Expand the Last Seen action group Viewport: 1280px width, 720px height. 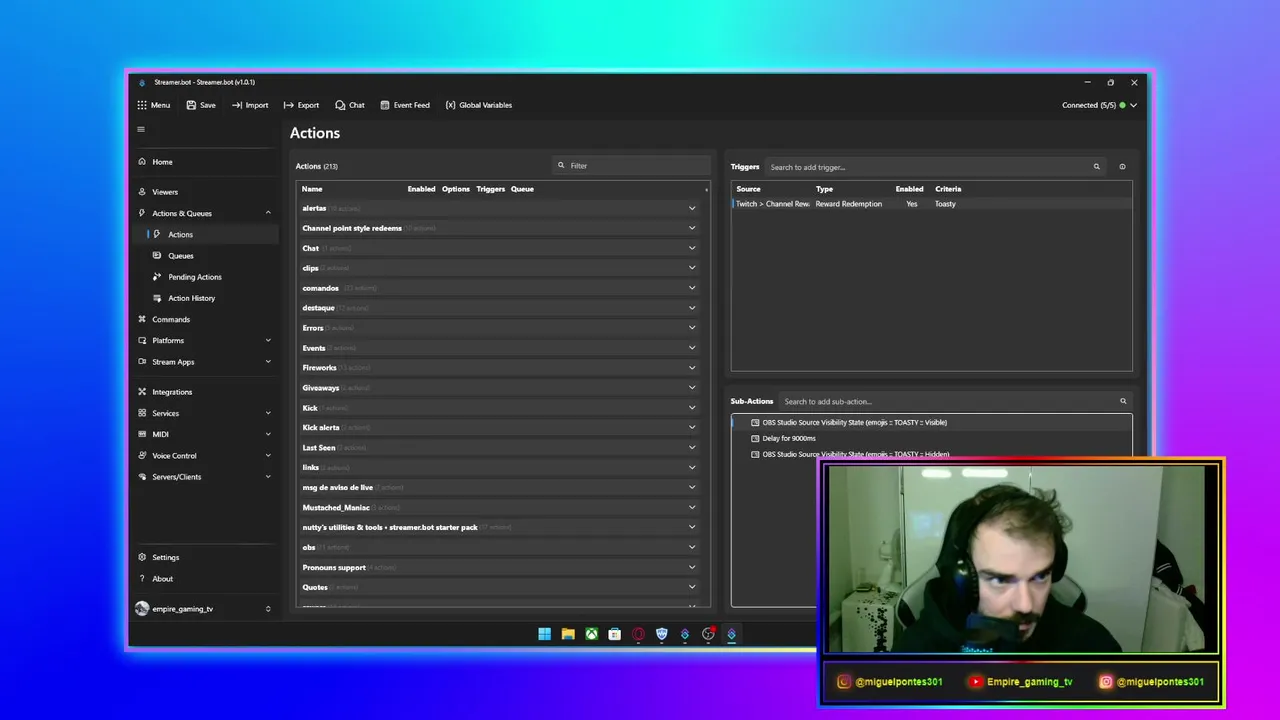coord(692,448)
